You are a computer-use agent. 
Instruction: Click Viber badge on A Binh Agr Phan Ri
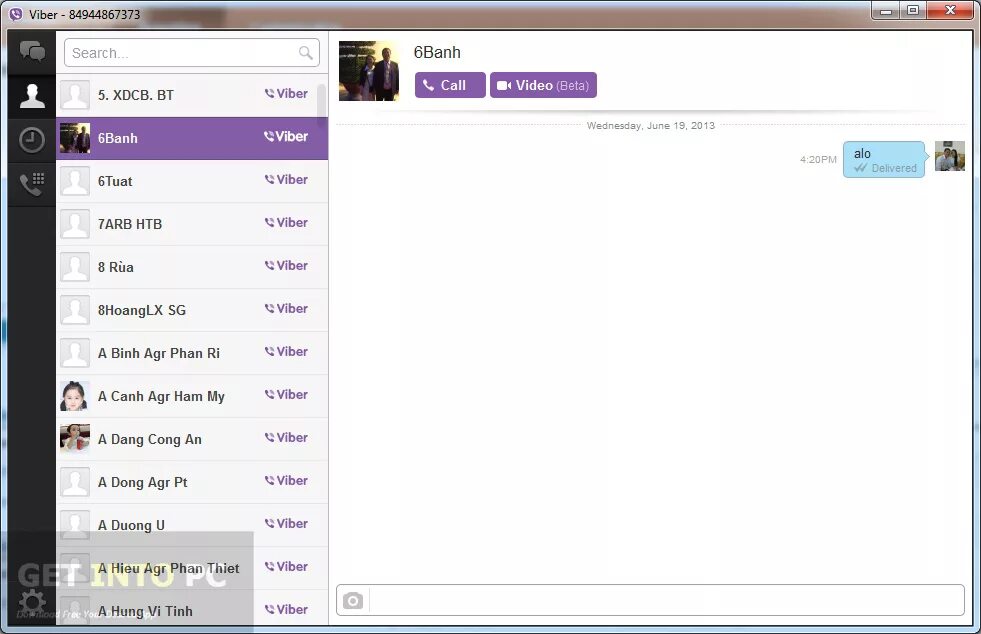(x=286, y=352)
